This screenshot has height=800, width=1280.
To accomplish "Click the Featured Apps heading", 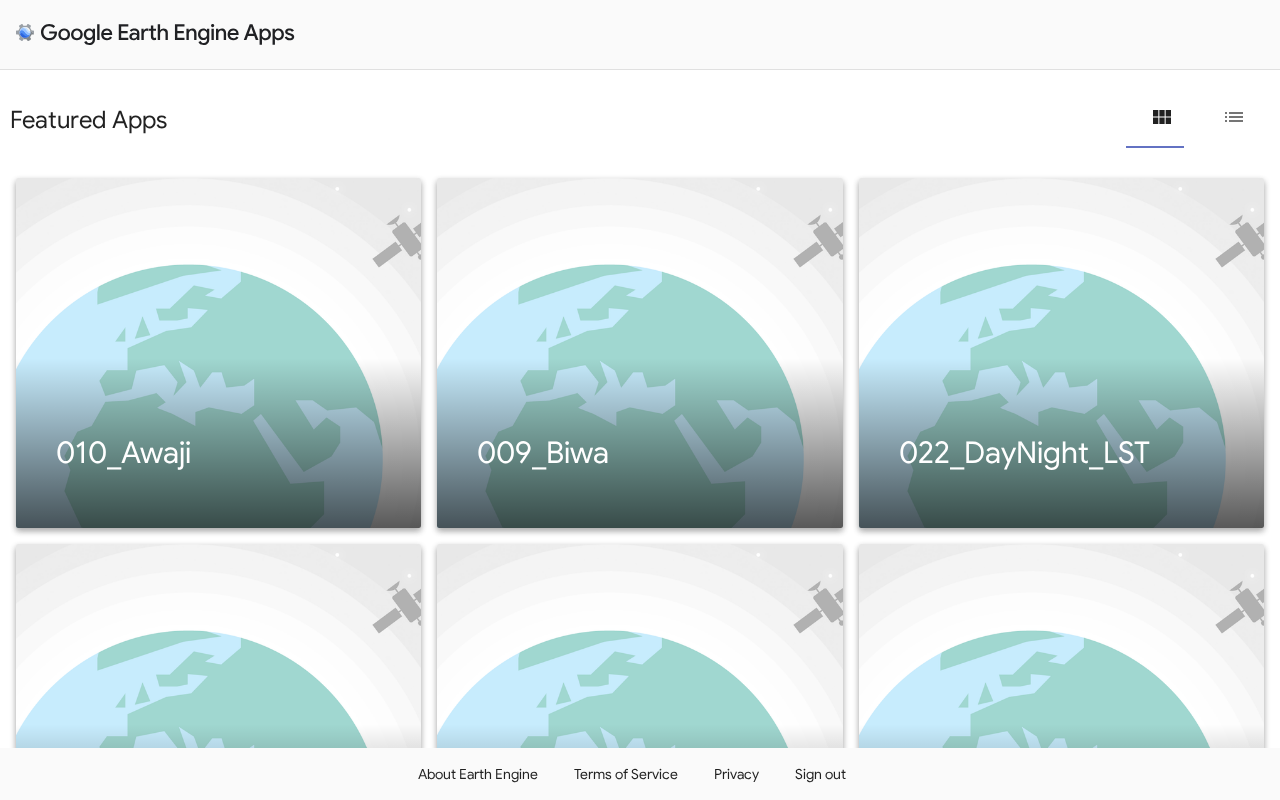I will pyautogui.click(x=88, y=120).
